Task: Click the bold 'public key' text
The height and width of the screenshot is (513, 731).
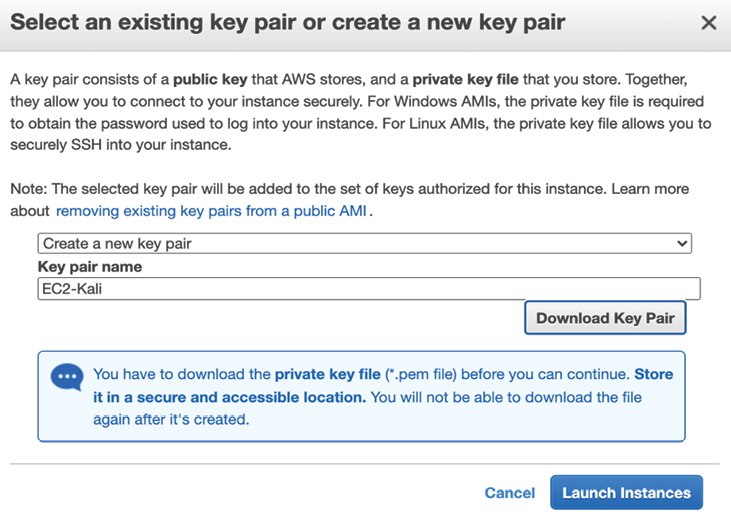Action: pos(210,80)
